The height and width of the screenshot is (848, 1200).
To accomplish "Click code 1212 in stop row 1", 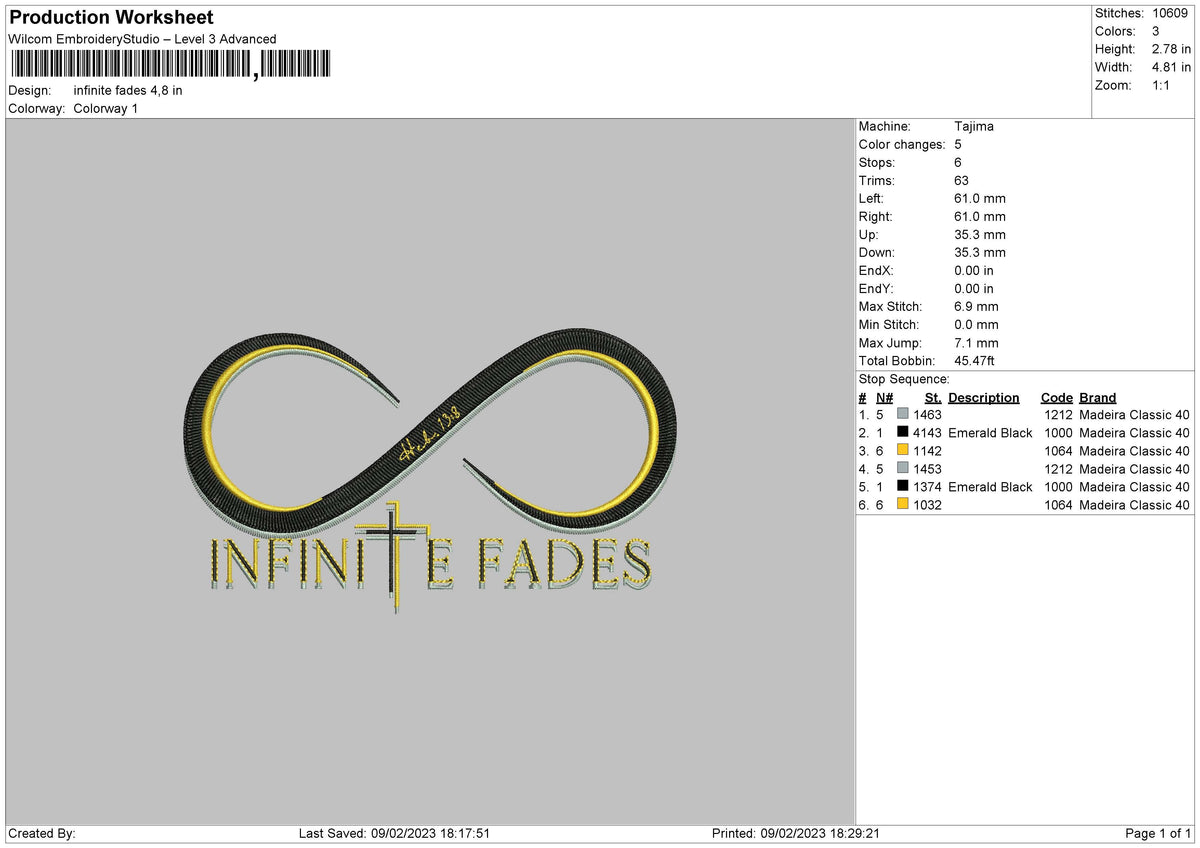I will (1058, 415).
